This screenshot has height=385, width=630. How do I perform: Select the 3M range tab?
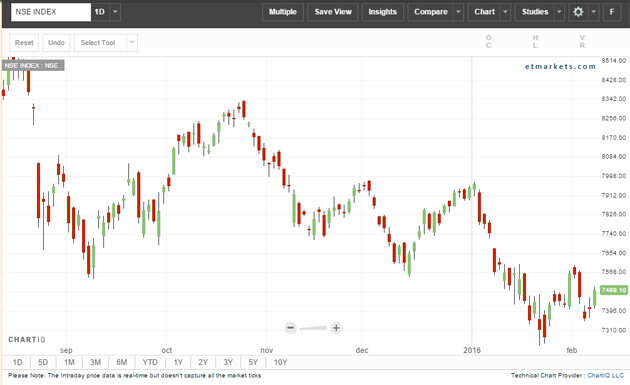pyautogui.click(x=95, y=362)
